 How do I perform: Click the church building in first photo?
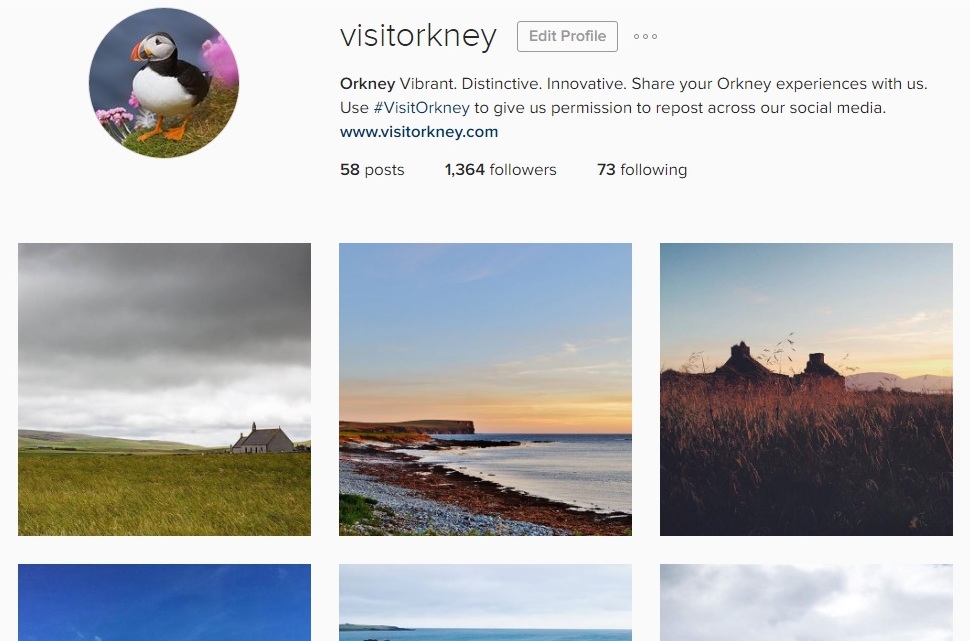coord(263,439)
